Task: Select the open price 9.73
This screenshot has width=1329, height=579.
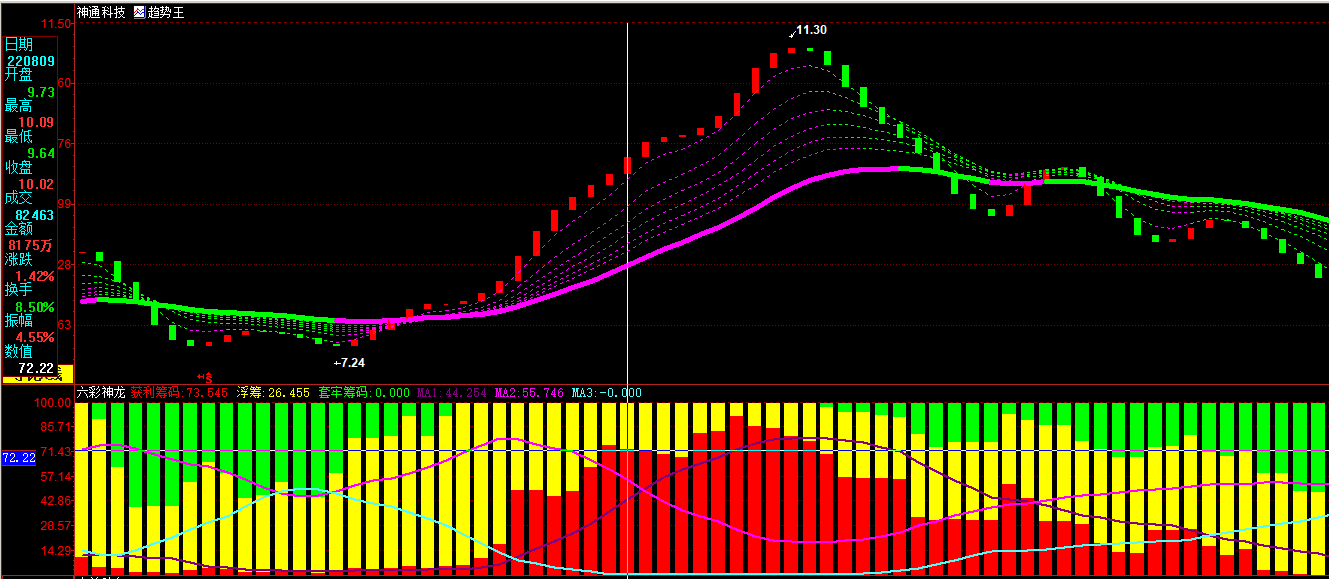Action: click(x=41, y=91)
